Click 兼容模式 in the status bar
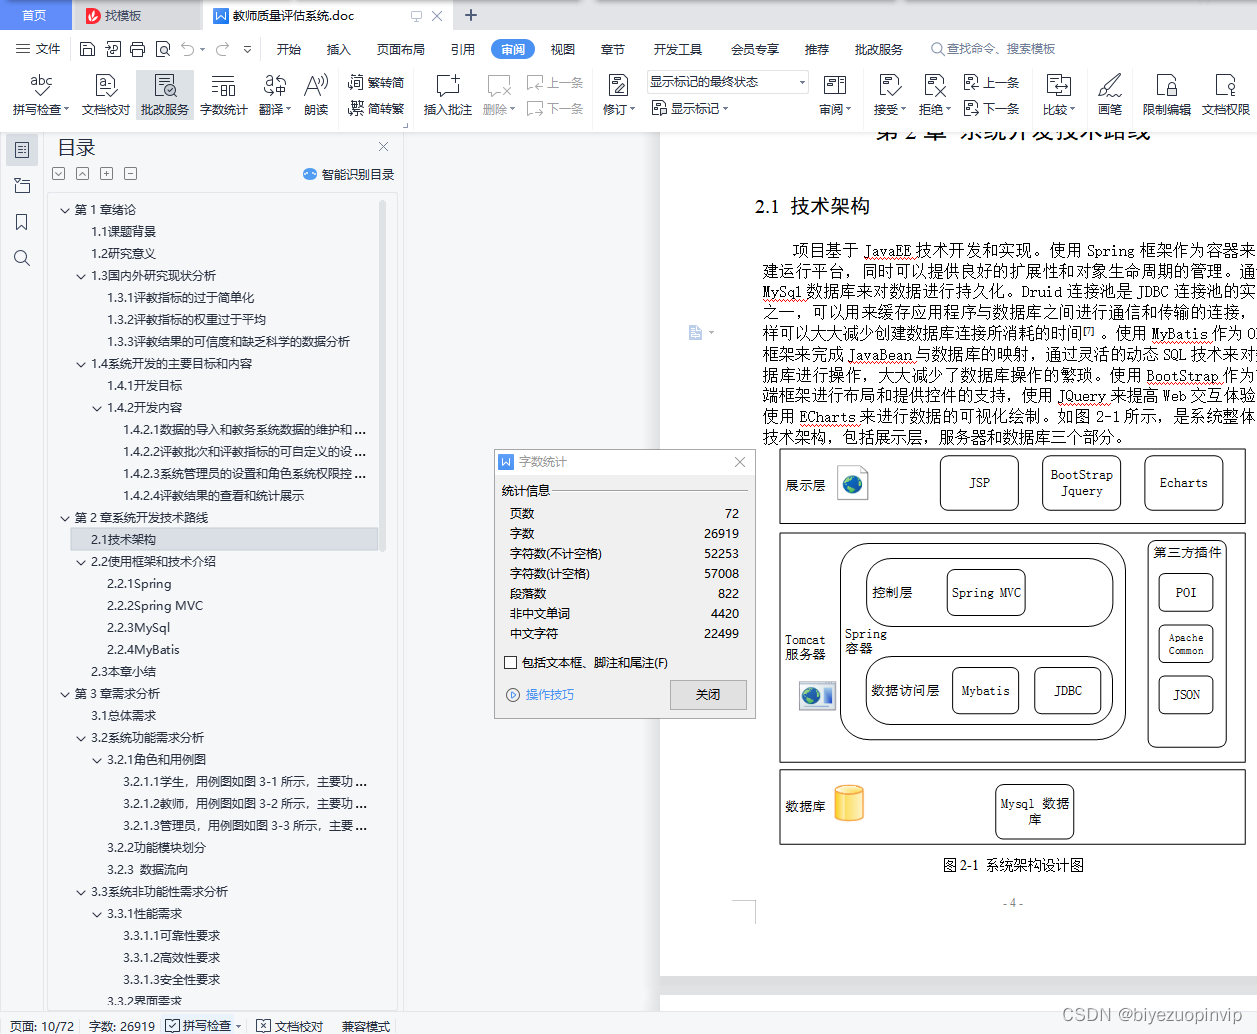 366,1026
